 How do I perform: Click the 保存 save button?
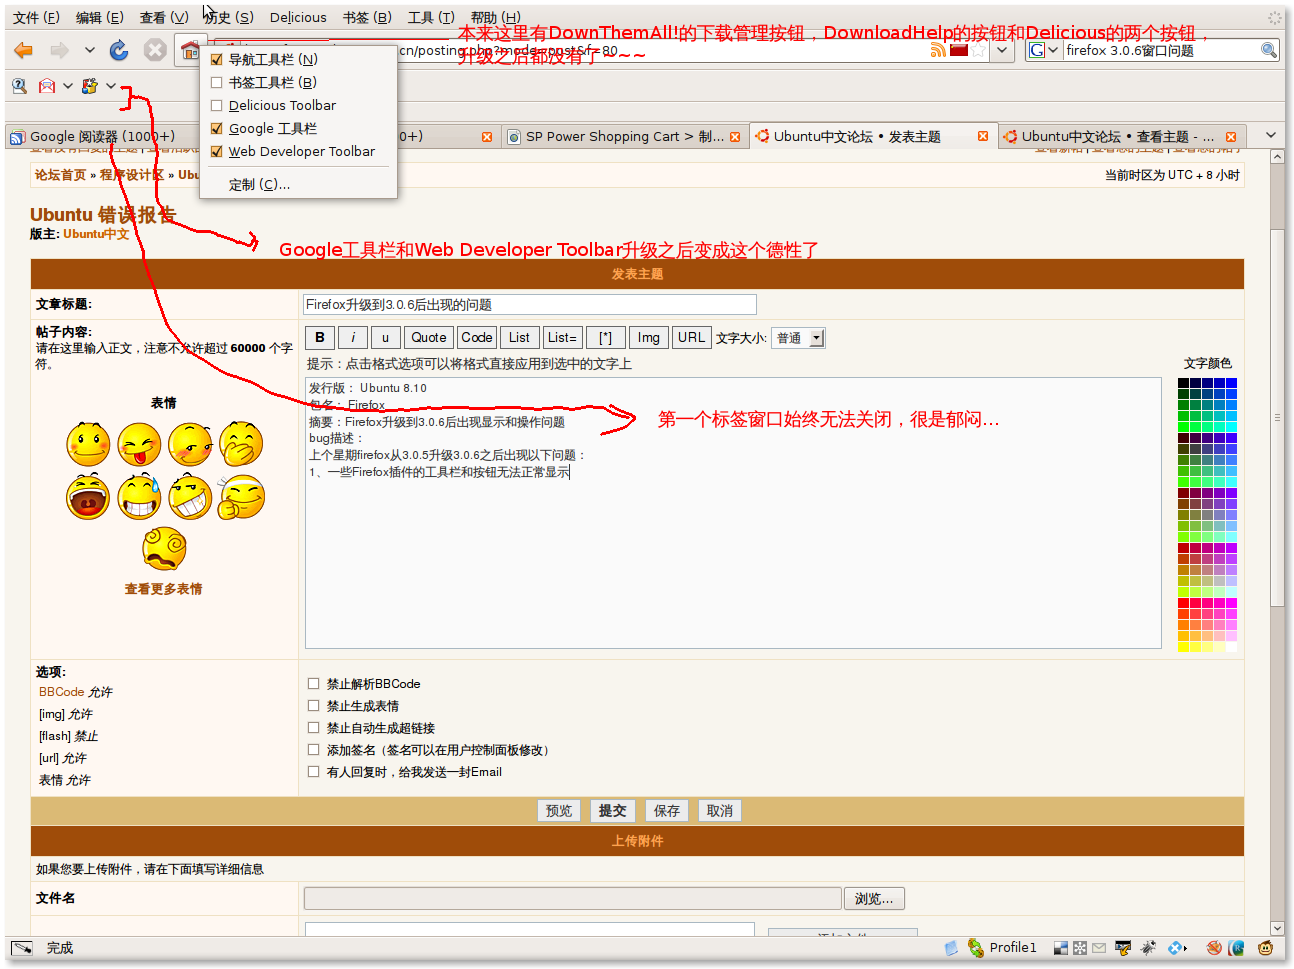(666, 811)
